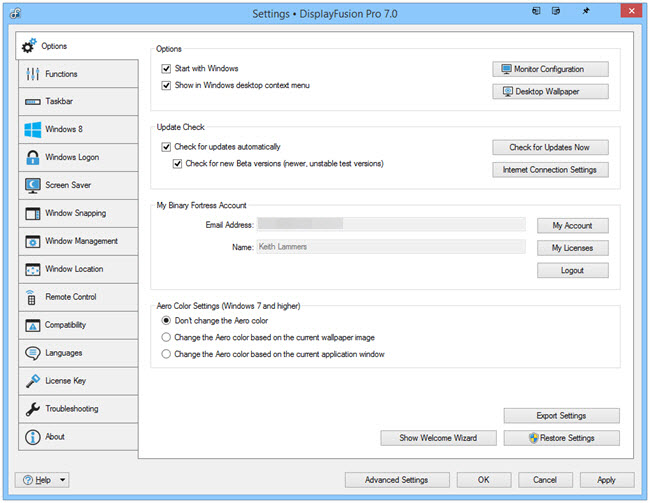Click the Languages speech bubble icon
Image resolution: width=650 pixels, height=503 pixels.
pyautogui.click(x=33, y=353)
